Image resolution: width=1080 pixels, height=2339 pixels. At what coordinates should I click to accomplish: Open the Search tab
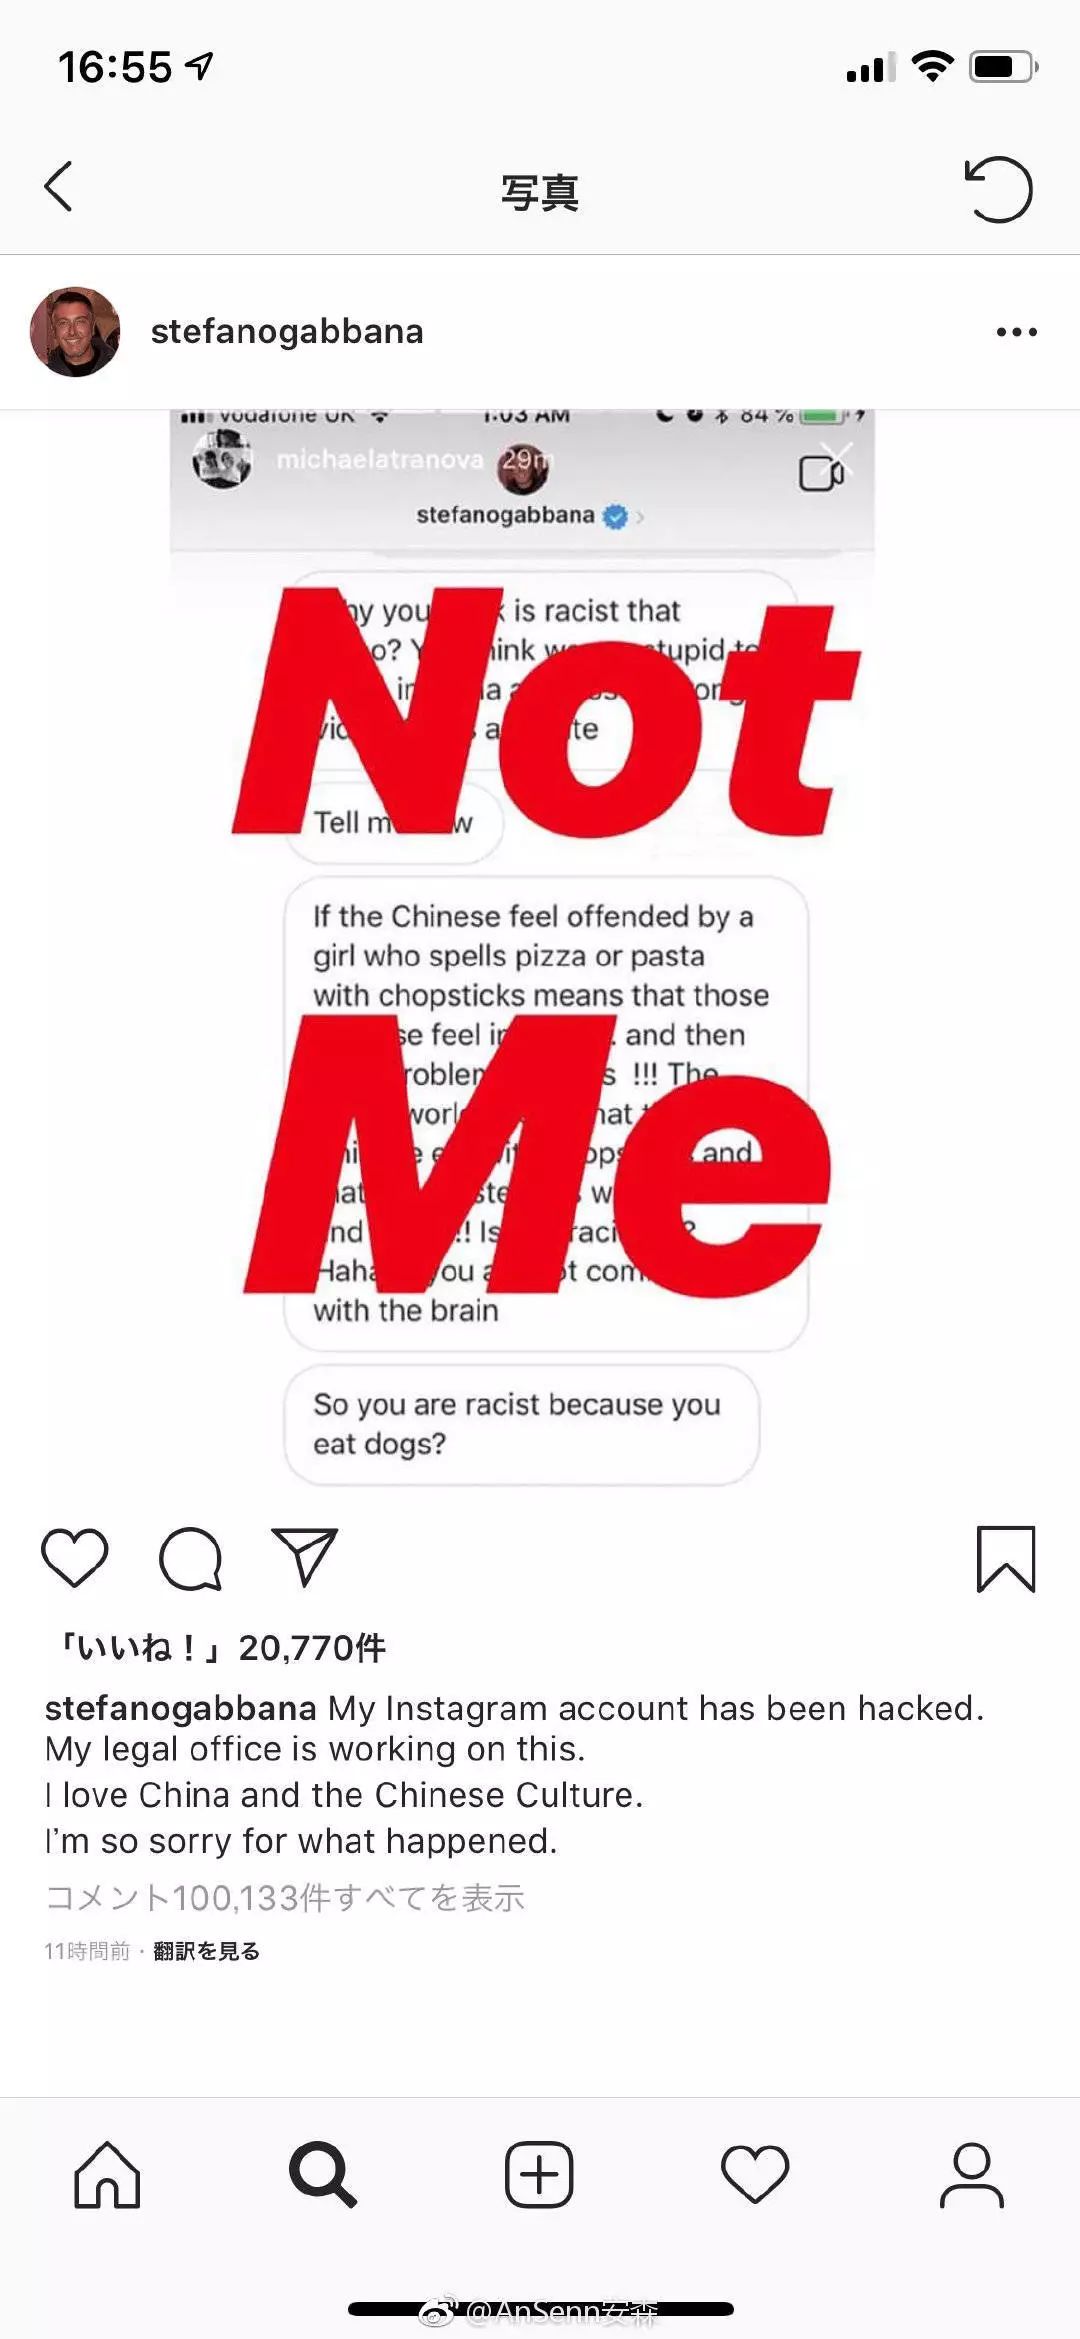tap(322, 2175)
